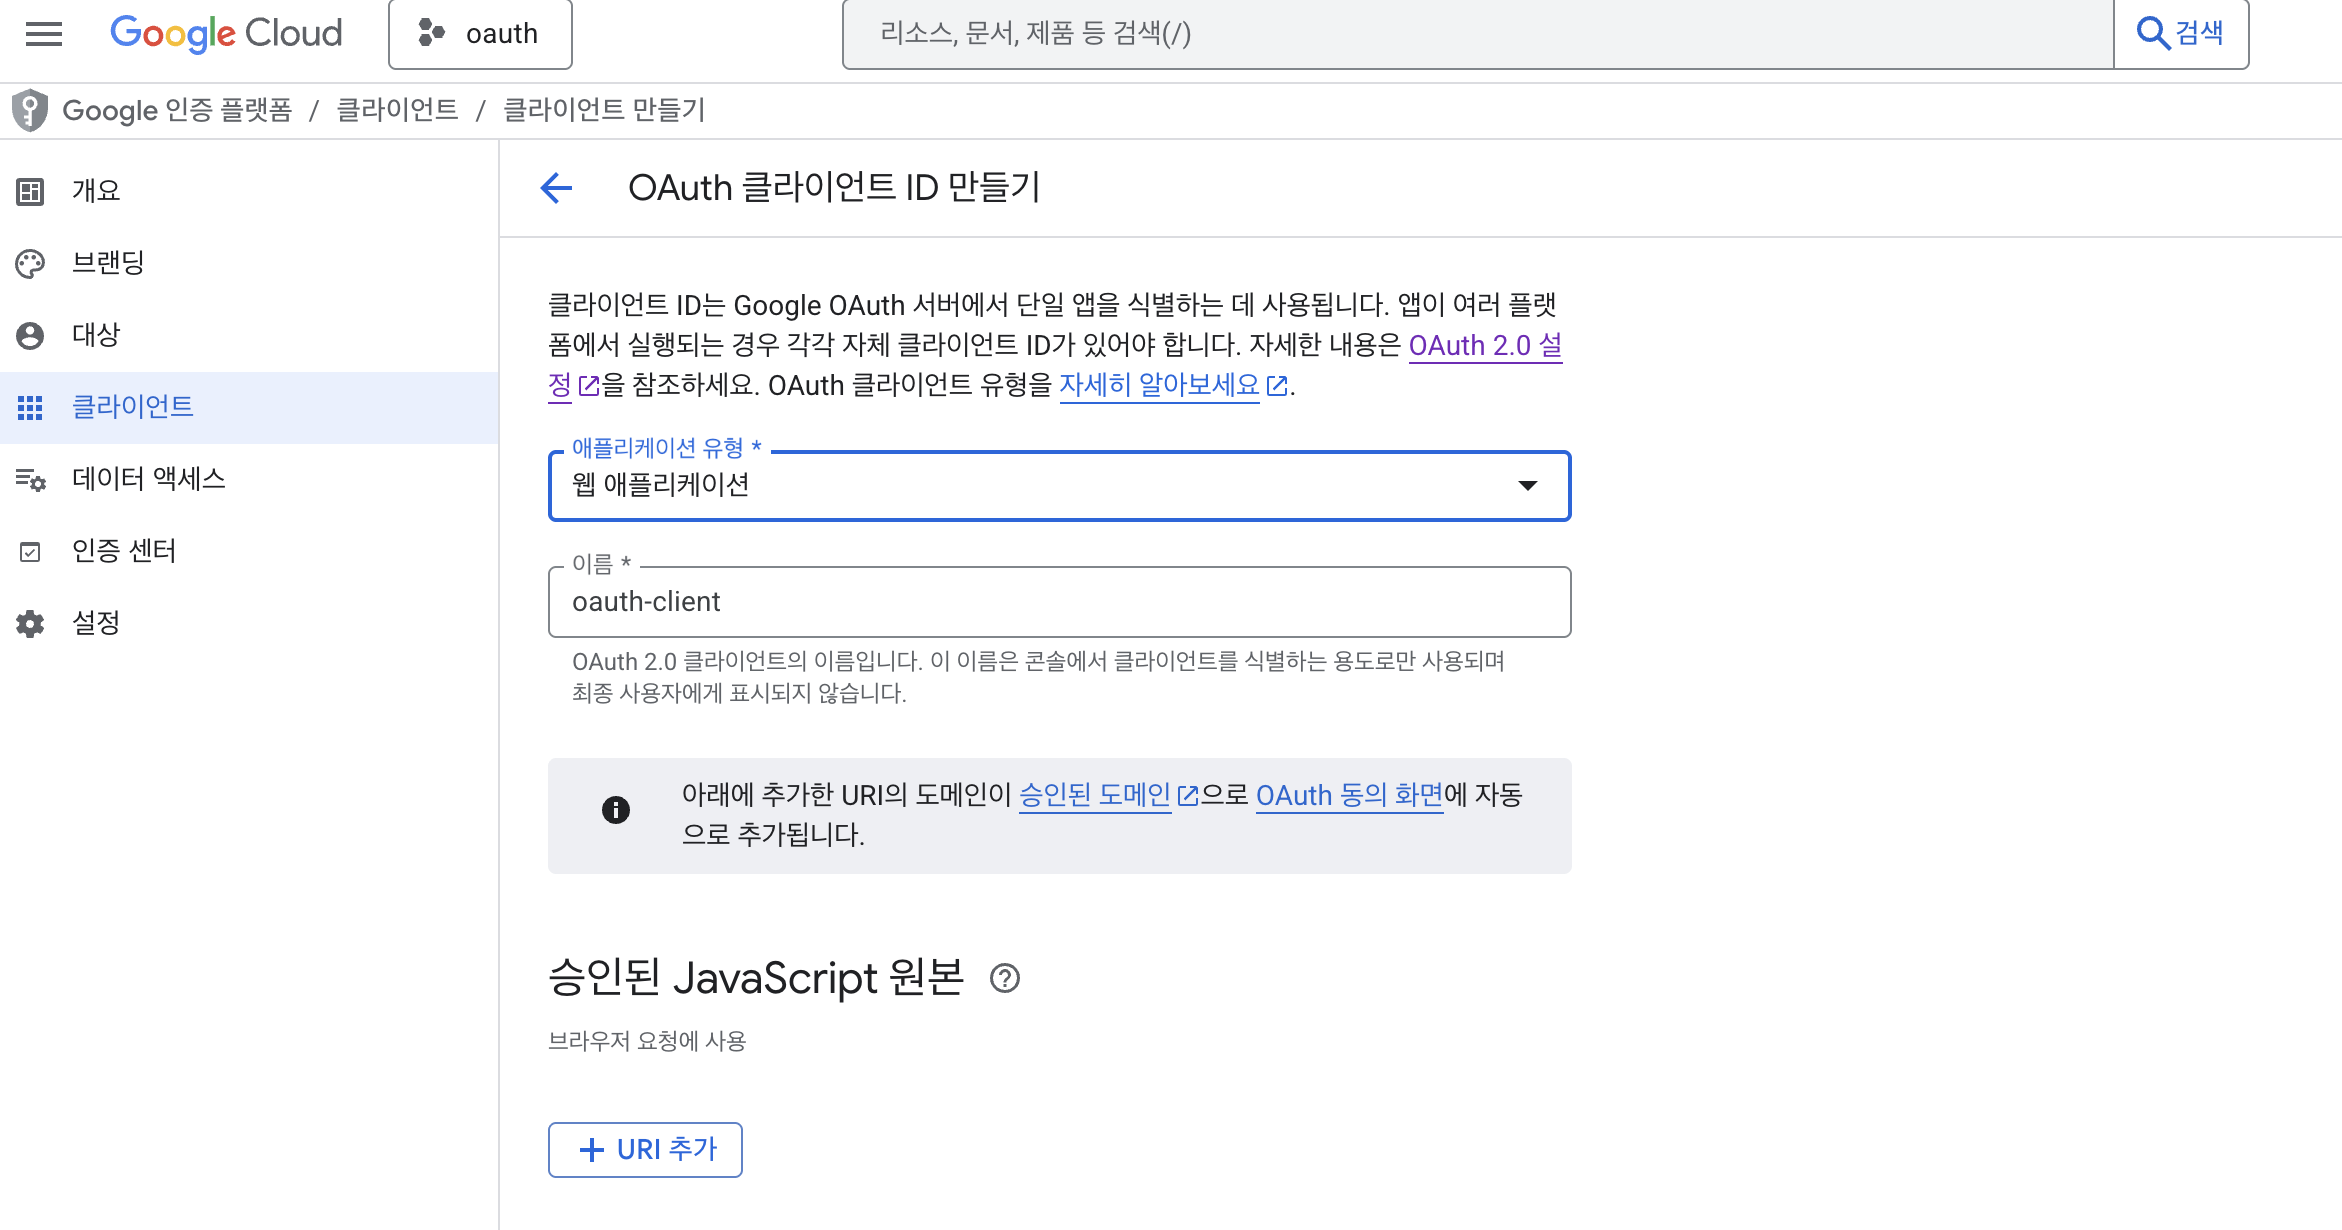Click the 검색 search button

(x=2180, y=34)
